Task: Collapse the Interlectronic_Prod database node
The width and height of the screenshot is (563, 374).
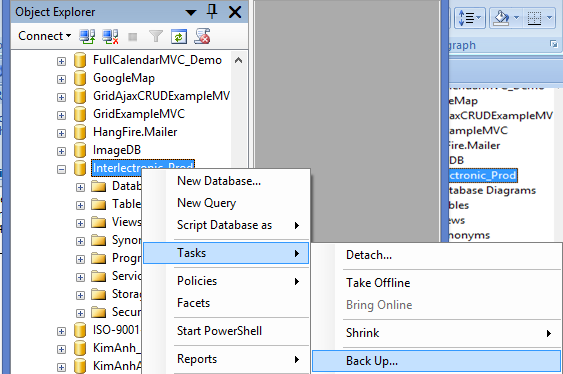Action: pos(61,169)
